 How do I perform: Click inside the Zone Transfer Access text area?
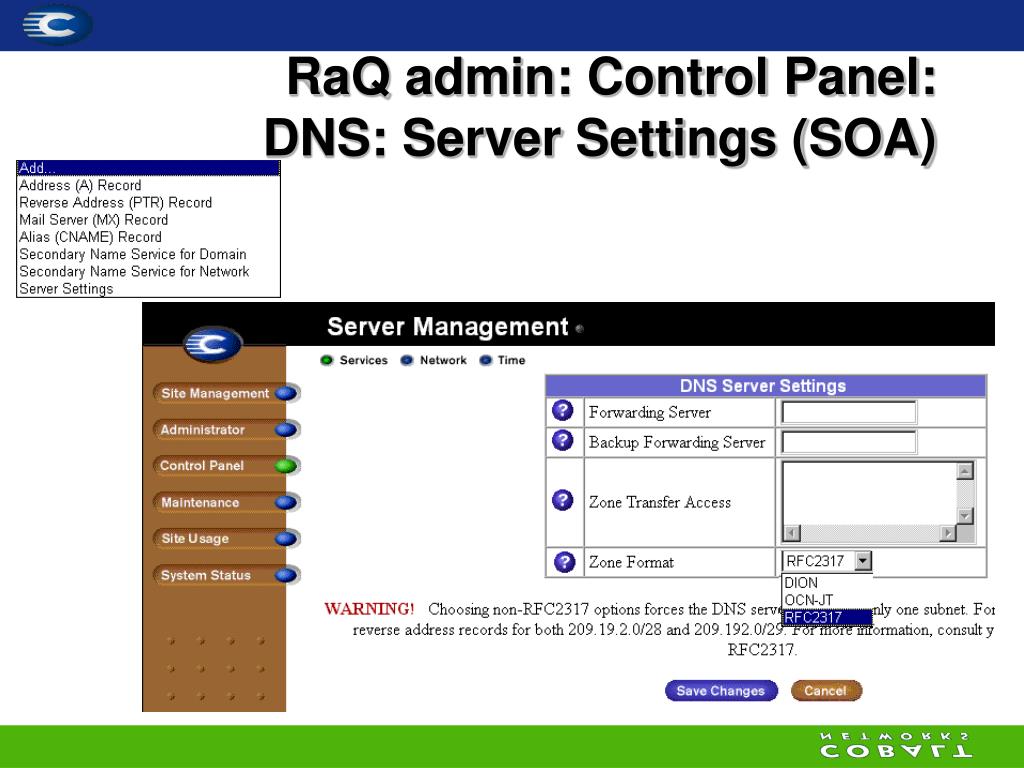coord(869,493)
